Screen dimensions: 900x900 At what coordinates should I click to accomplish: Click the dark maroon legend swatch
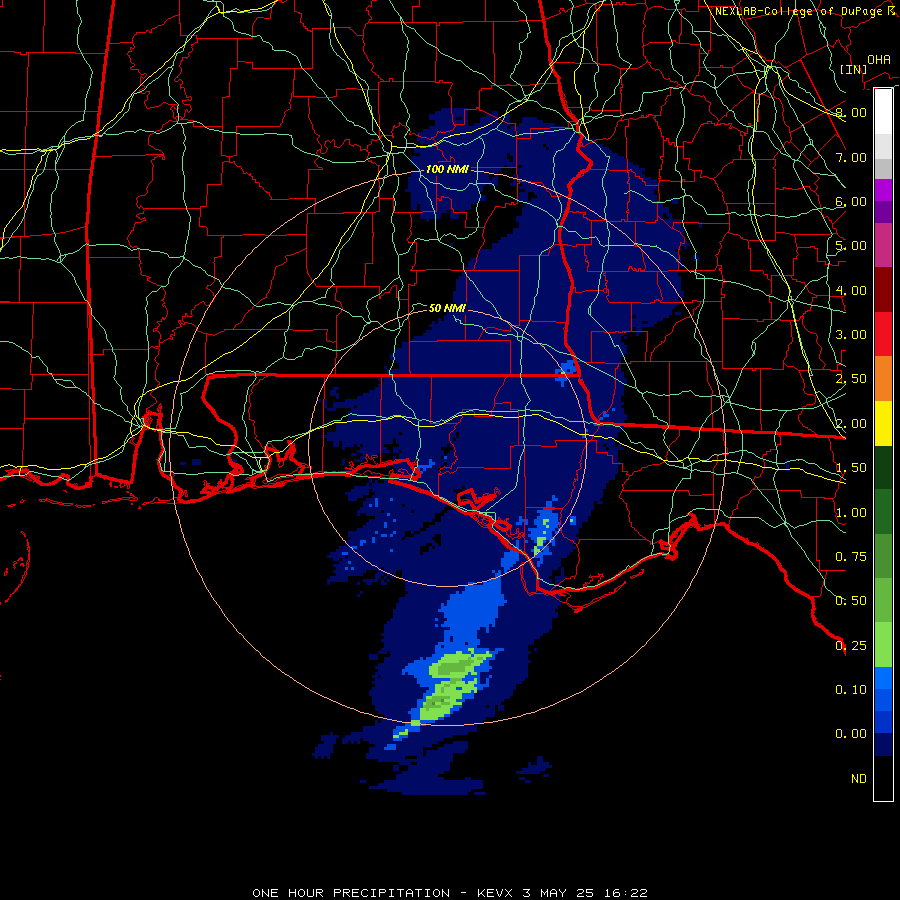(883, 290)
